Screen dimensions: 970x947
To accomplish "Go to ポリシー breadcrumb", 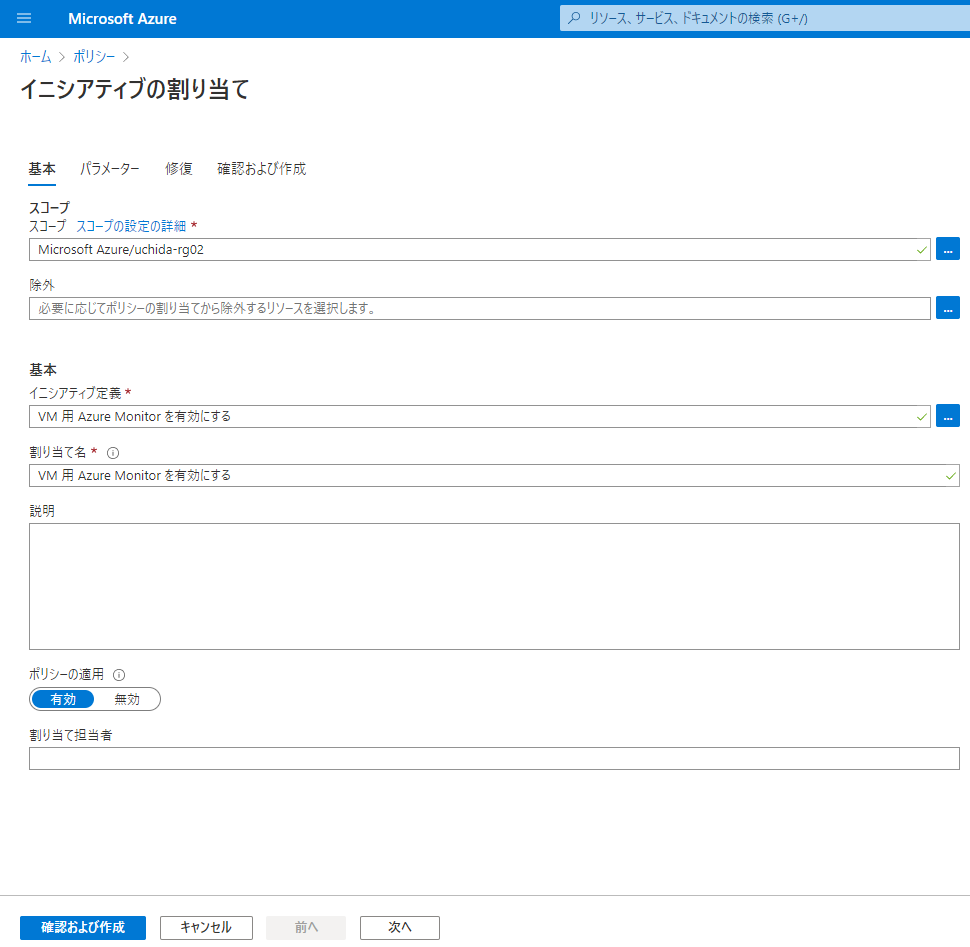I will 94,57.
